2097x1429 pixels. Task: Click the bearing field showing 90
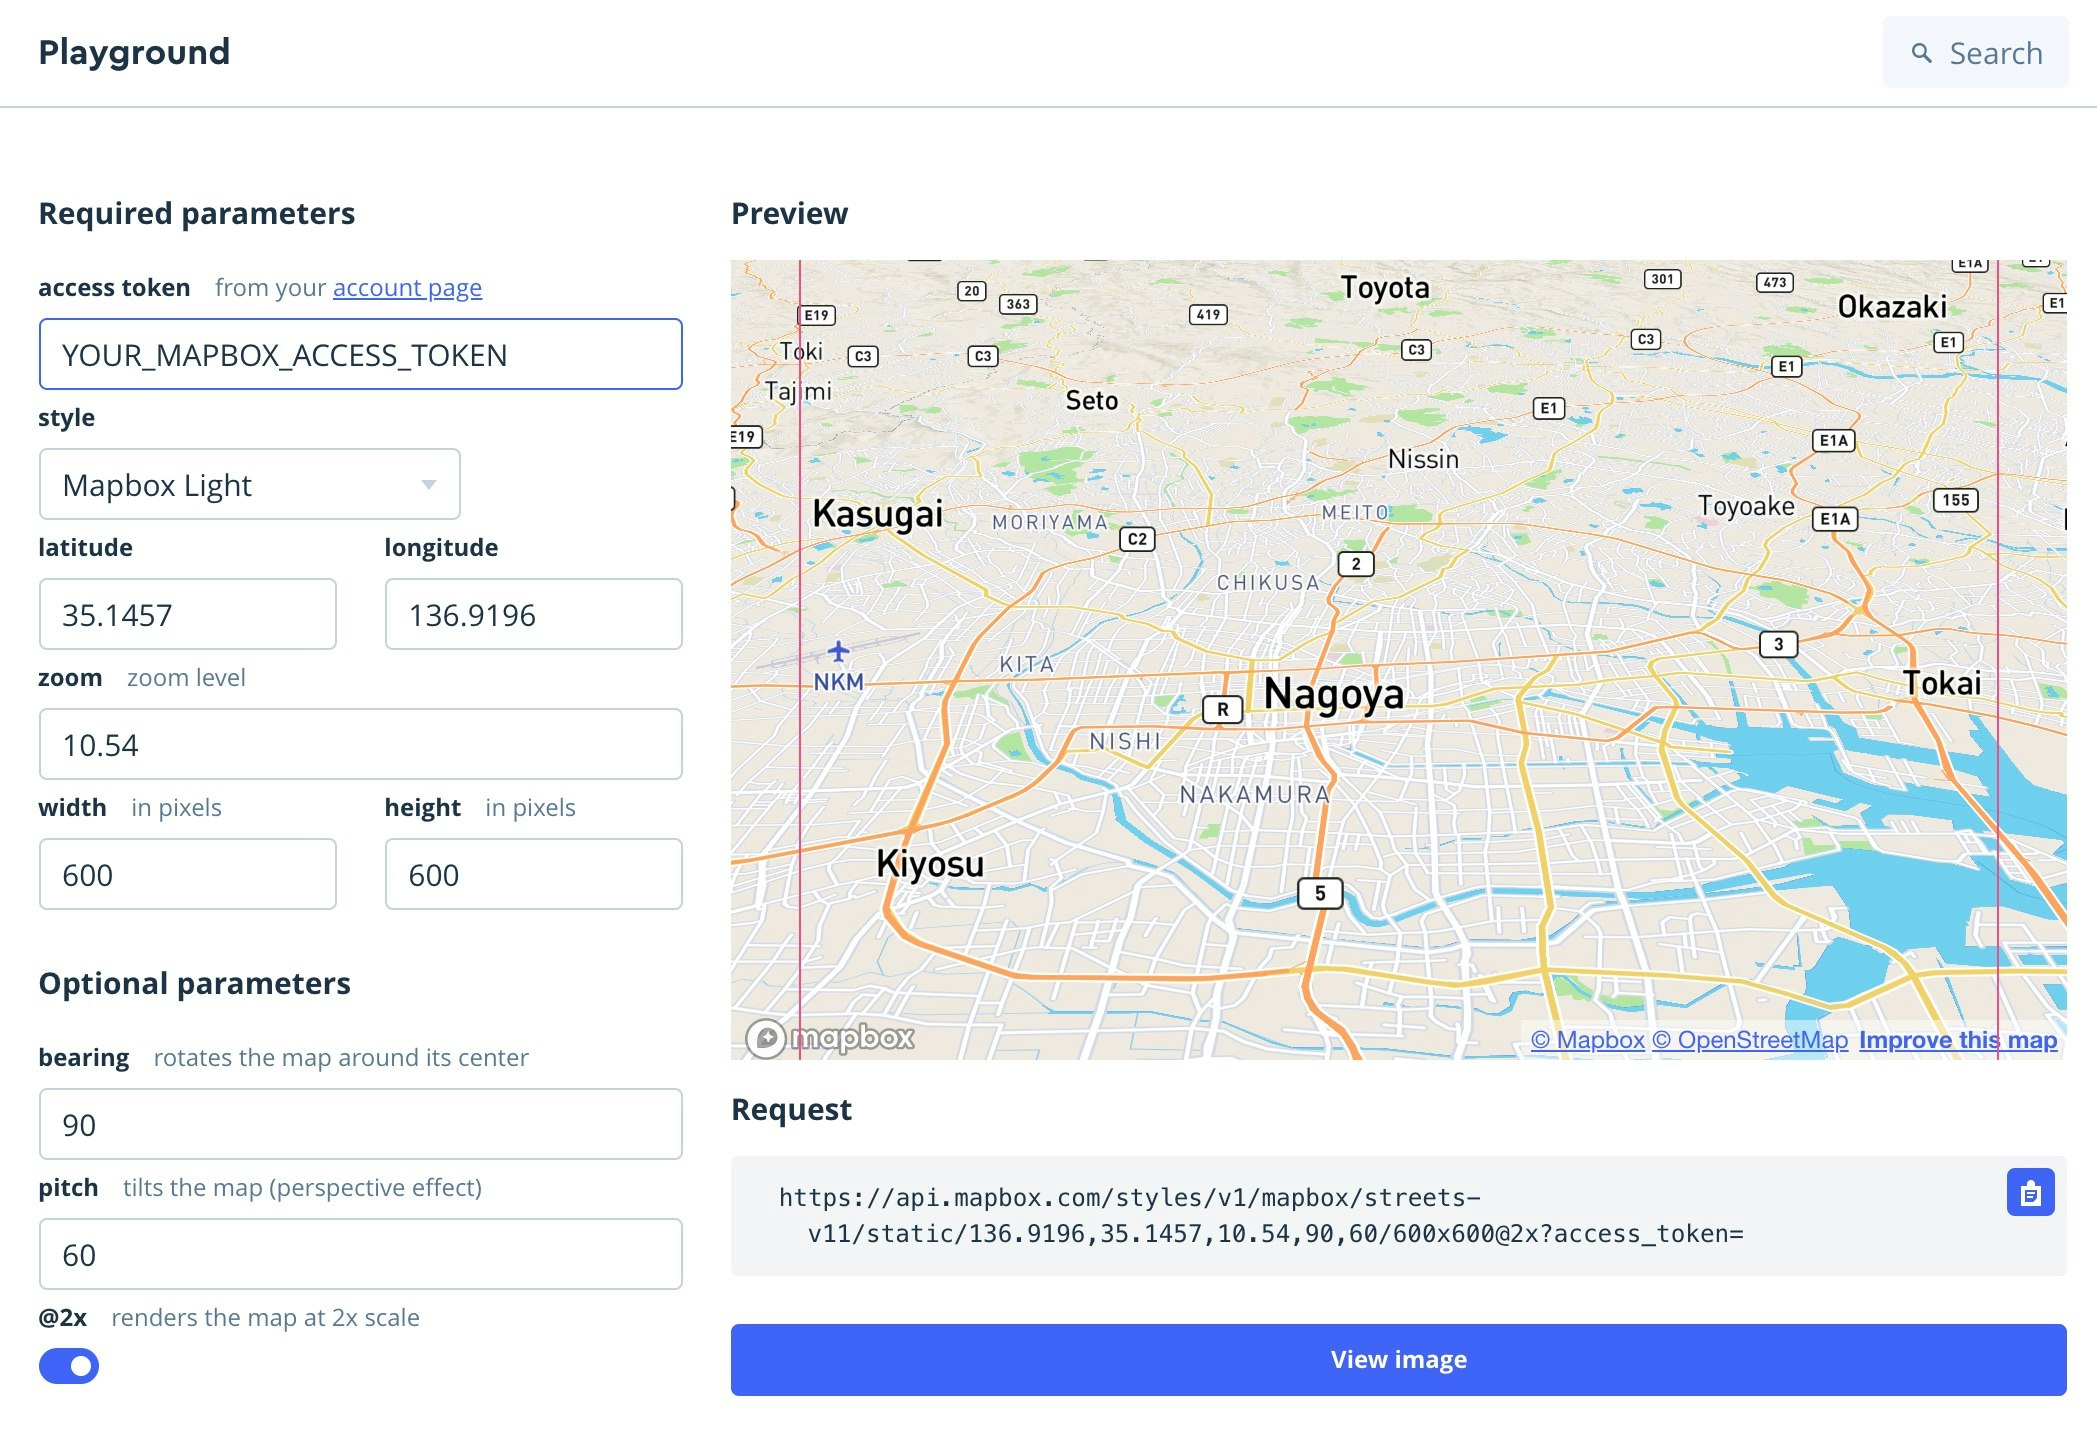click(x=361, y=1124)
